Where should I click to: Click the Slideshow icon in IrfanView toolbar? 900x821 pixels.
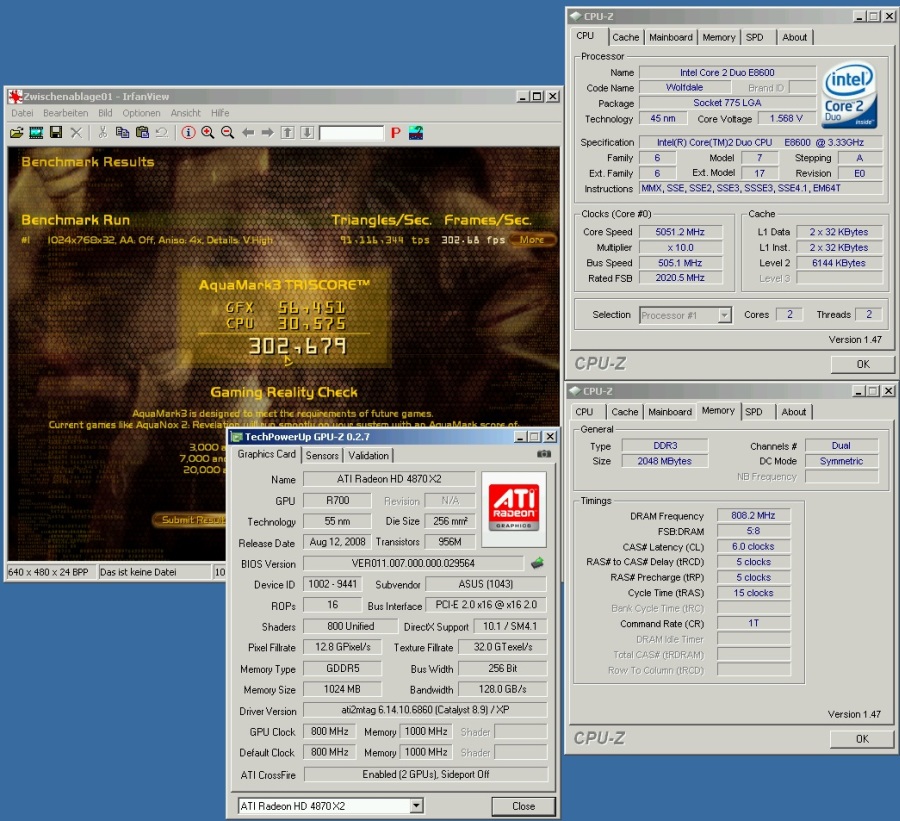pos(36,133)
